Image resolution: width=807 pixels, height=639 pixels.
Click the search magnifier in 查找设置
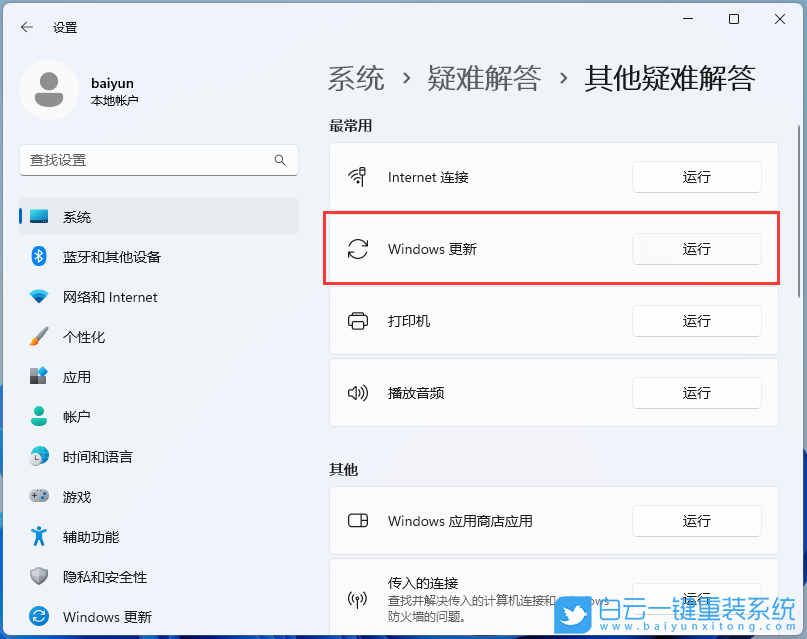pyautogui.click(x=280, y=160)
